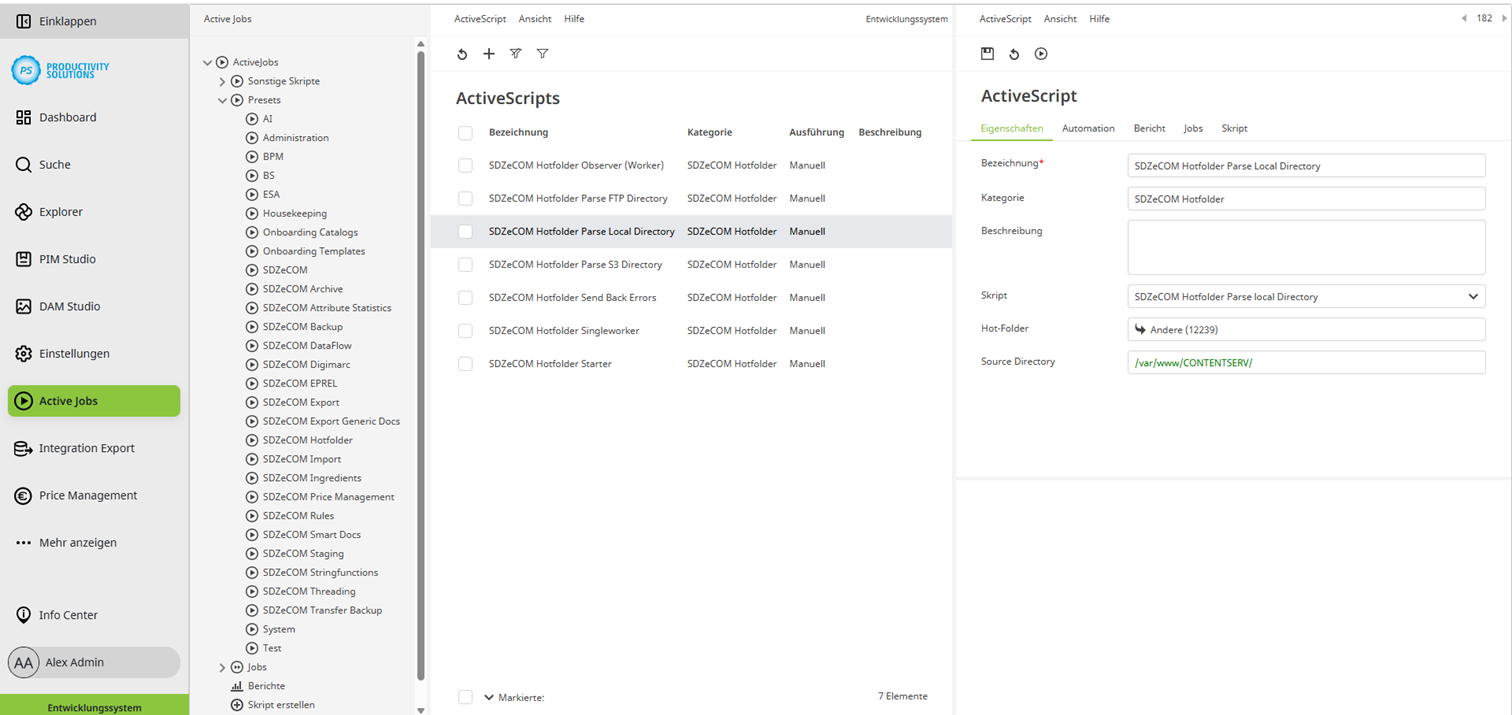Screen dimensions: 1512x715
Task: Select the checkbox for SDZeCOM Hotfolder Observer (Worker)
Action: 465,165
